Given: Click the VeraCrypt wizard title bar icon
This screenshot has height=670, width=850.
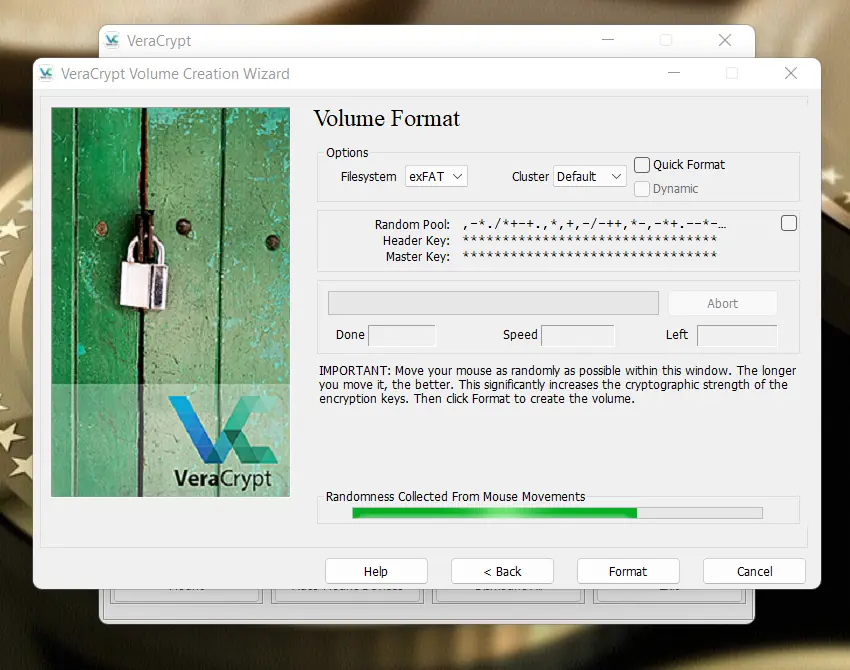Looking at the screenshot, I should tap(47, 73).
